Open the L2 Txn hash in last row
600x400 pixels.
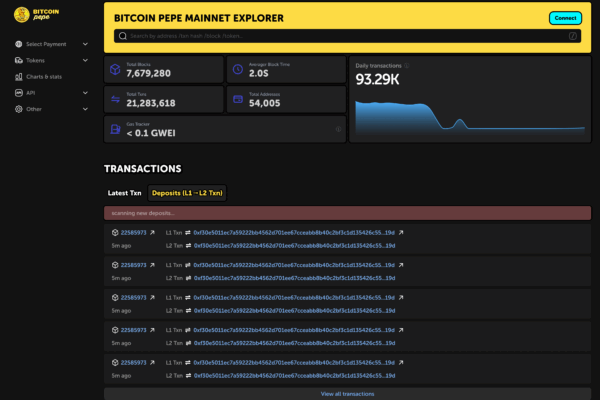294,376
